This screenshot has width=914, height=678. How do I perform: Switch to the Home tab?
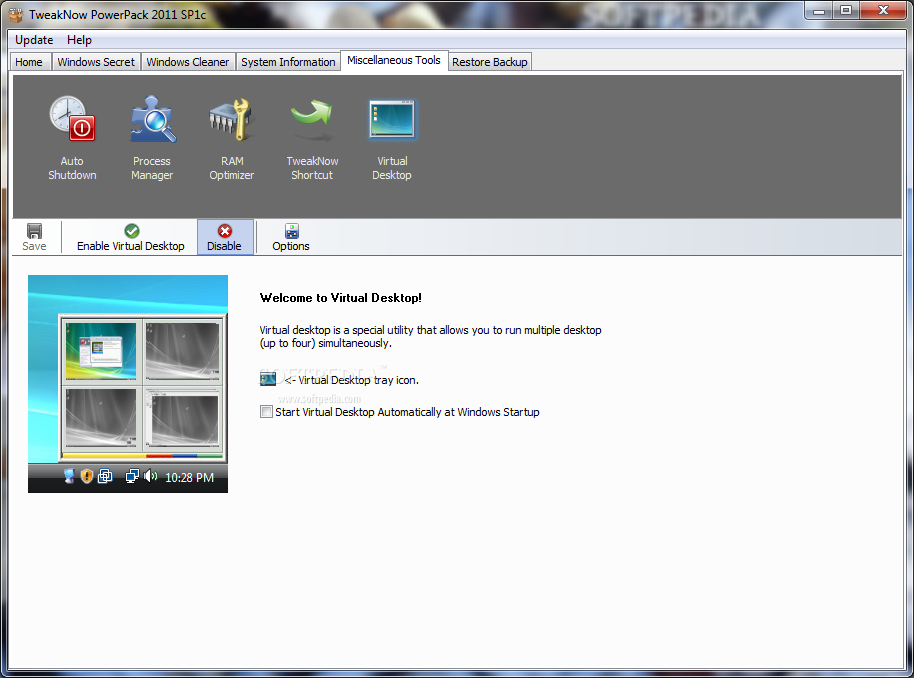29,62
